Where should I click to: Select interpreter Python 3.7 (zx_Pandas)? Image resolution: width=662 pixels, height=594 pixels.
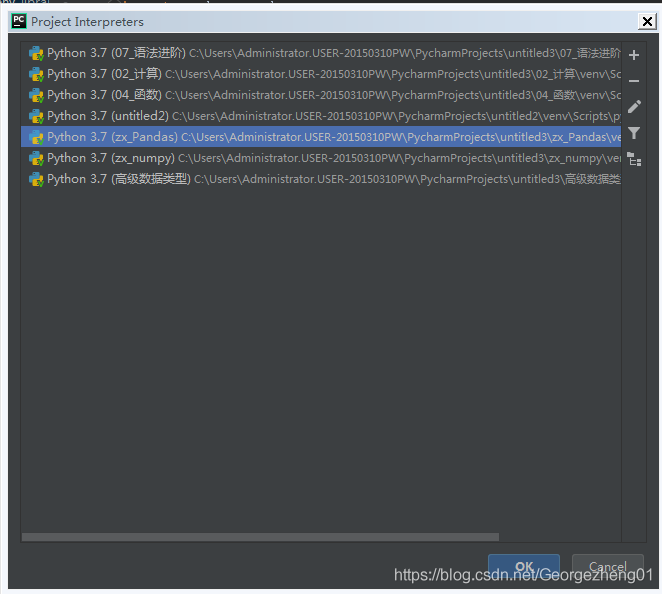(x=321, y=137)
